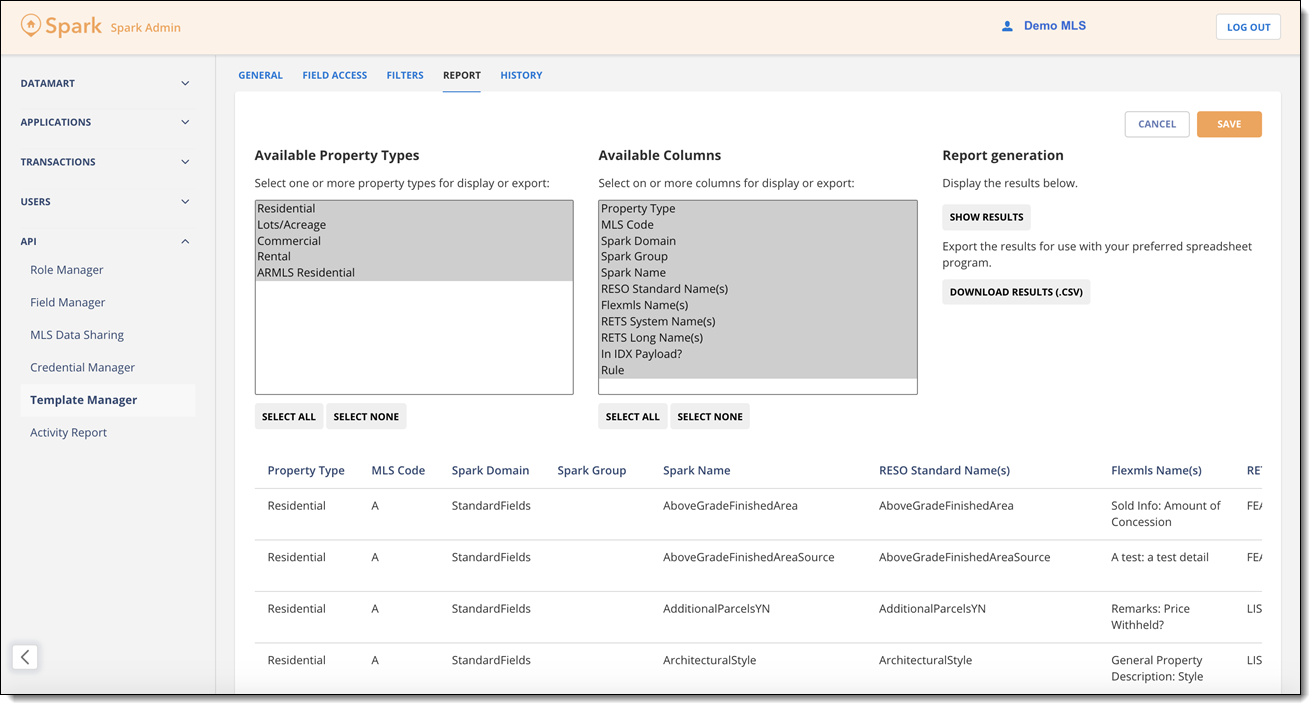The image size is (1316, 710).
Task: Click the Spark logo icon
Action: (x=31, y=26)
